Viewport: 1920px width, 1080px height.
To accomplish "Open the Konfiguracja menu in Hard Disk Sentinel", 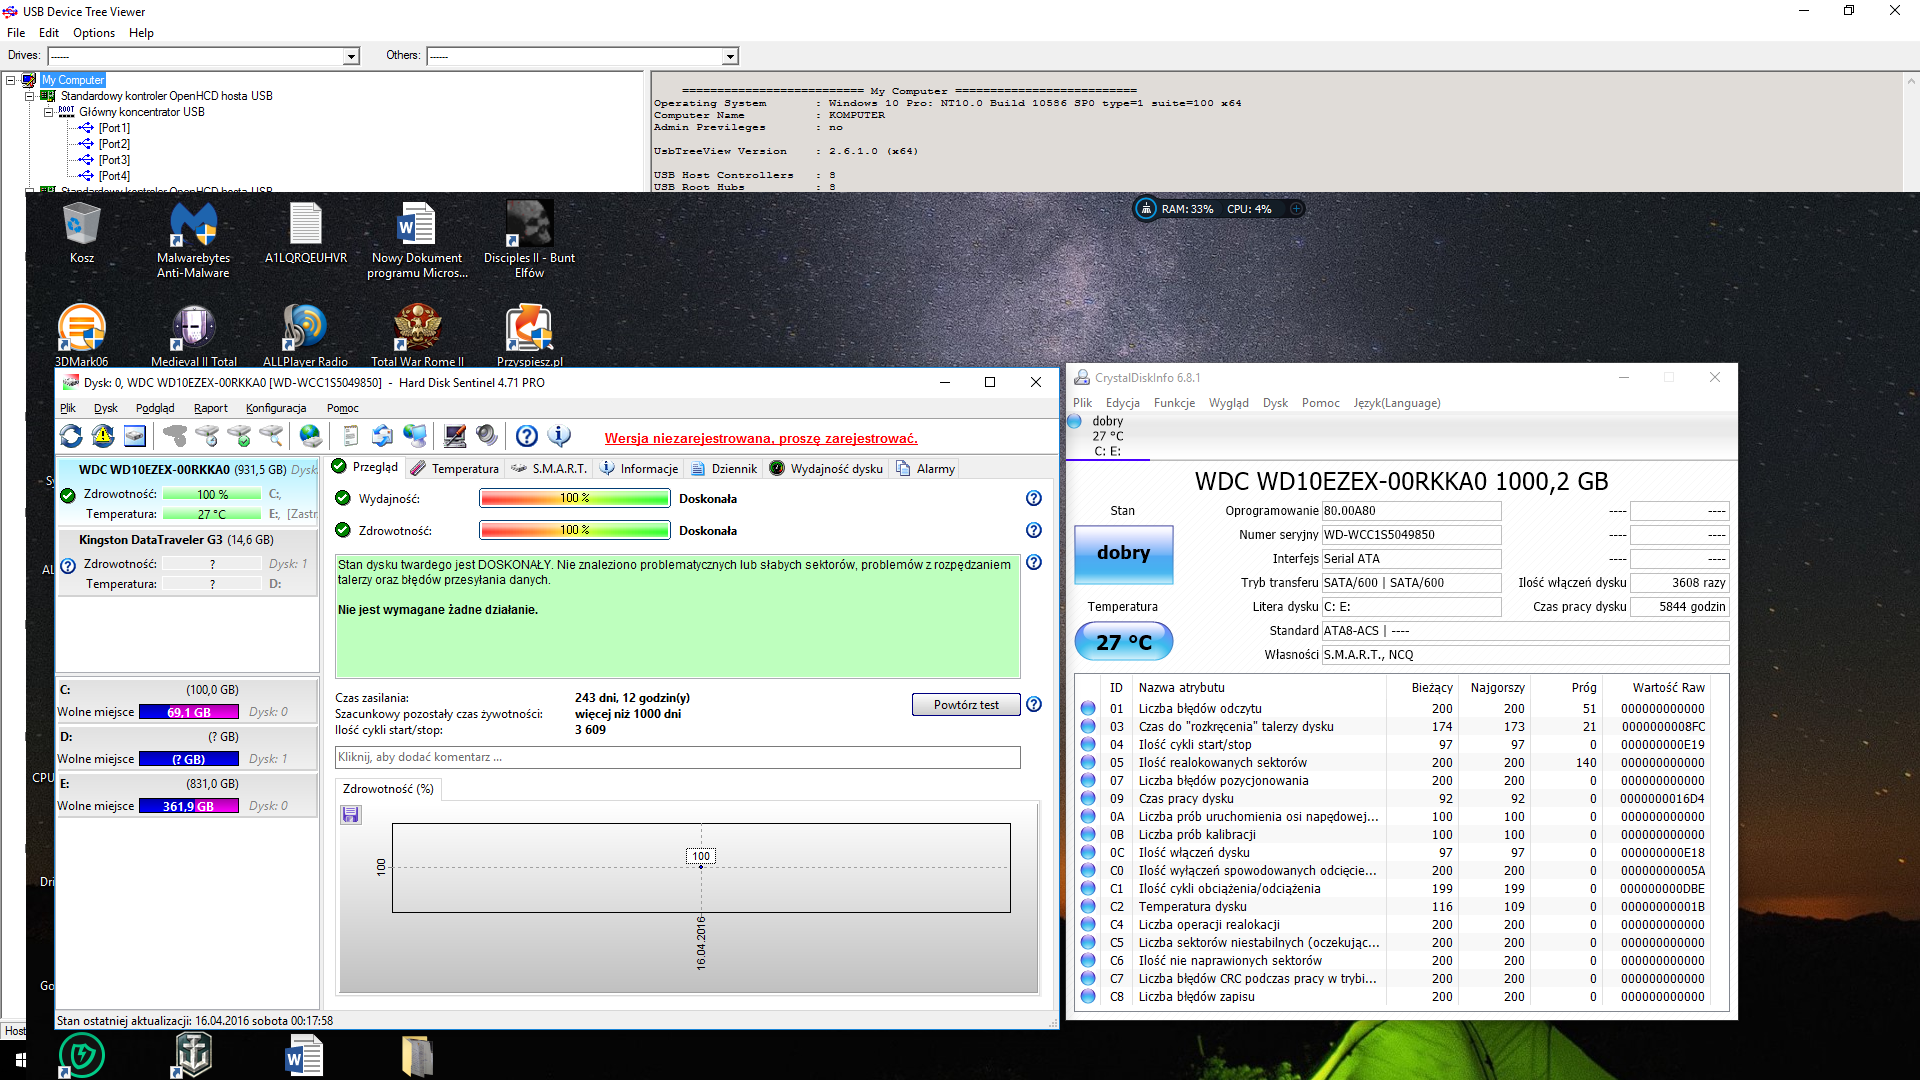I will click(x=276, y=408).
